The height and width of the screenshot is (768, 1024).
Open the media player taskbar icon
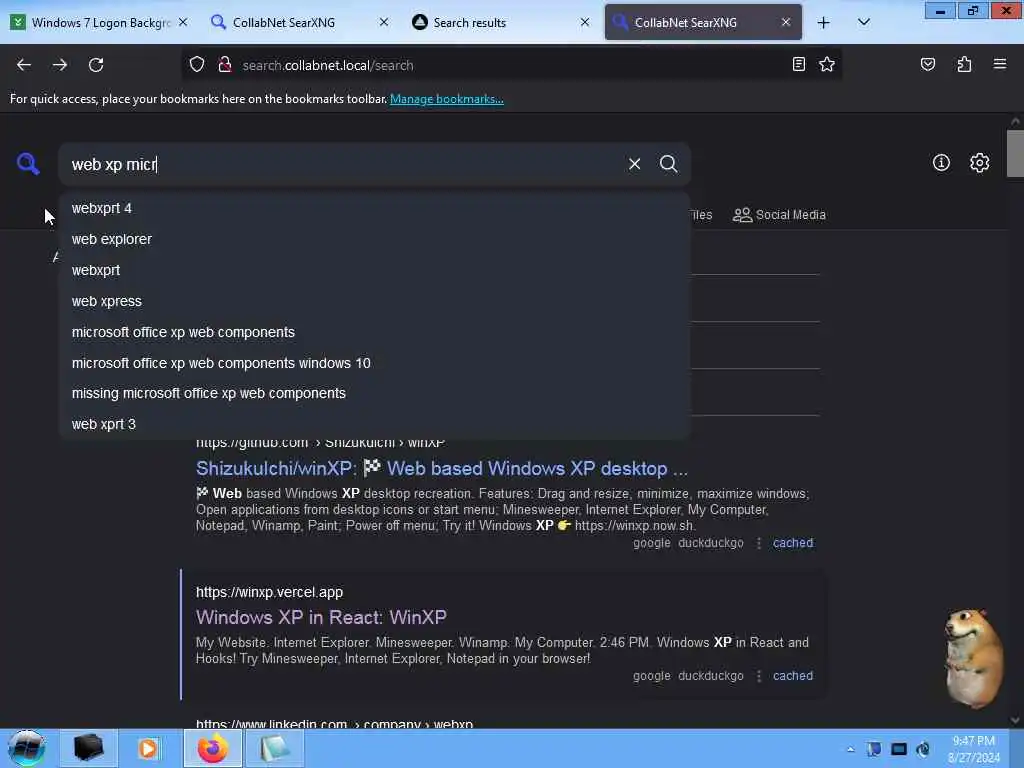[x=148, y=748]
